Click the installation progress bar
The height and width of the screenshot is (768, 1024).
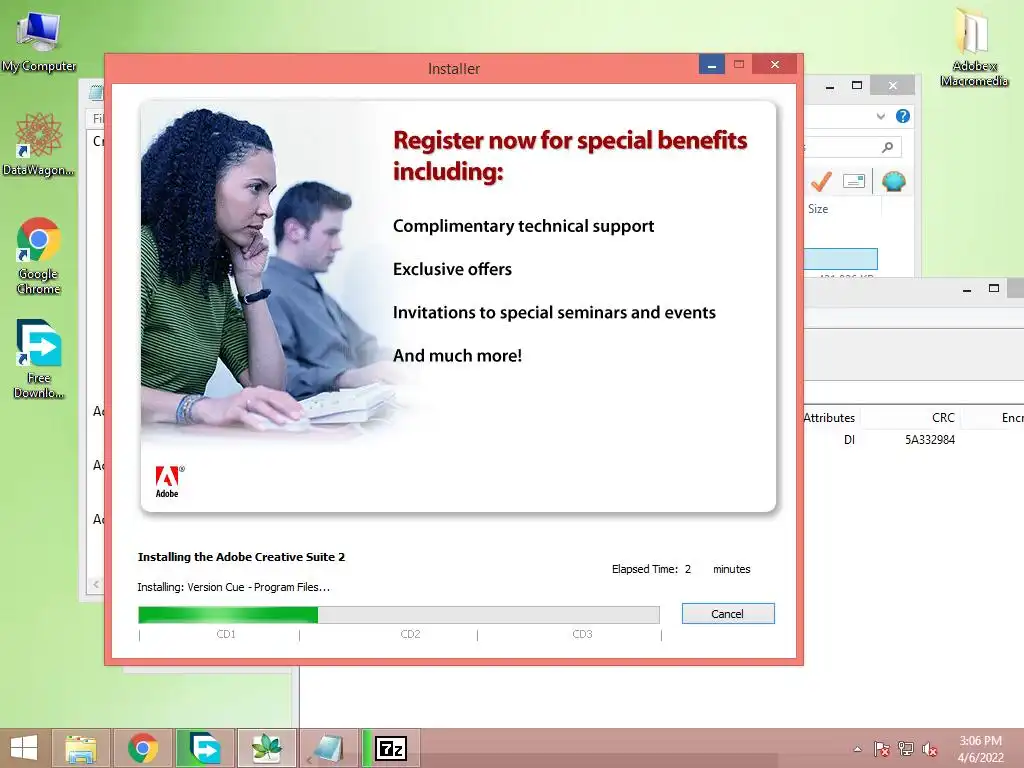(x=398, y=615)
